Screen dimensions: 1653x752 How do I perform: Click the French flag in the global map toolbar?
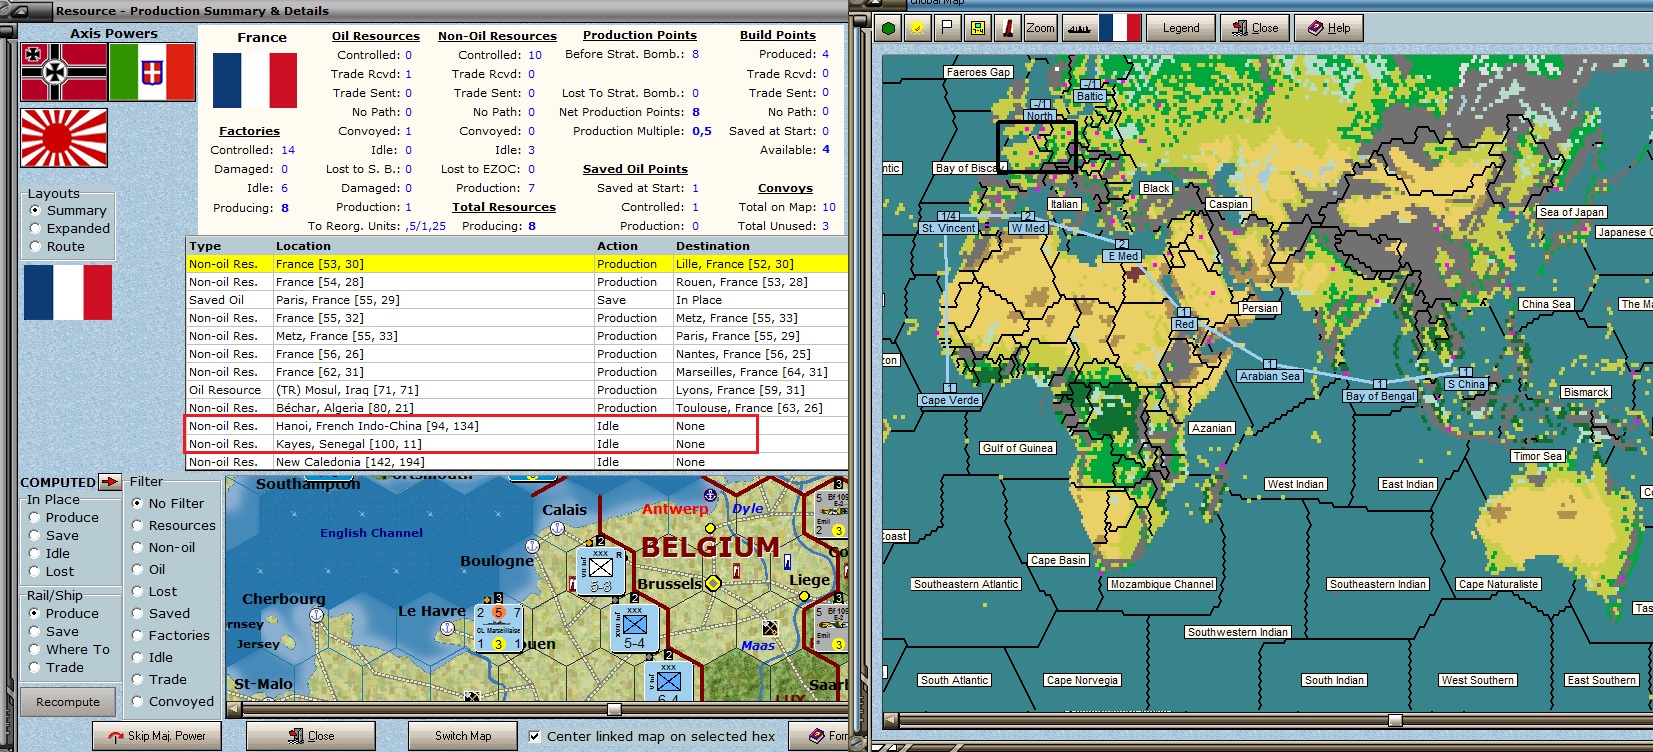1120,28
